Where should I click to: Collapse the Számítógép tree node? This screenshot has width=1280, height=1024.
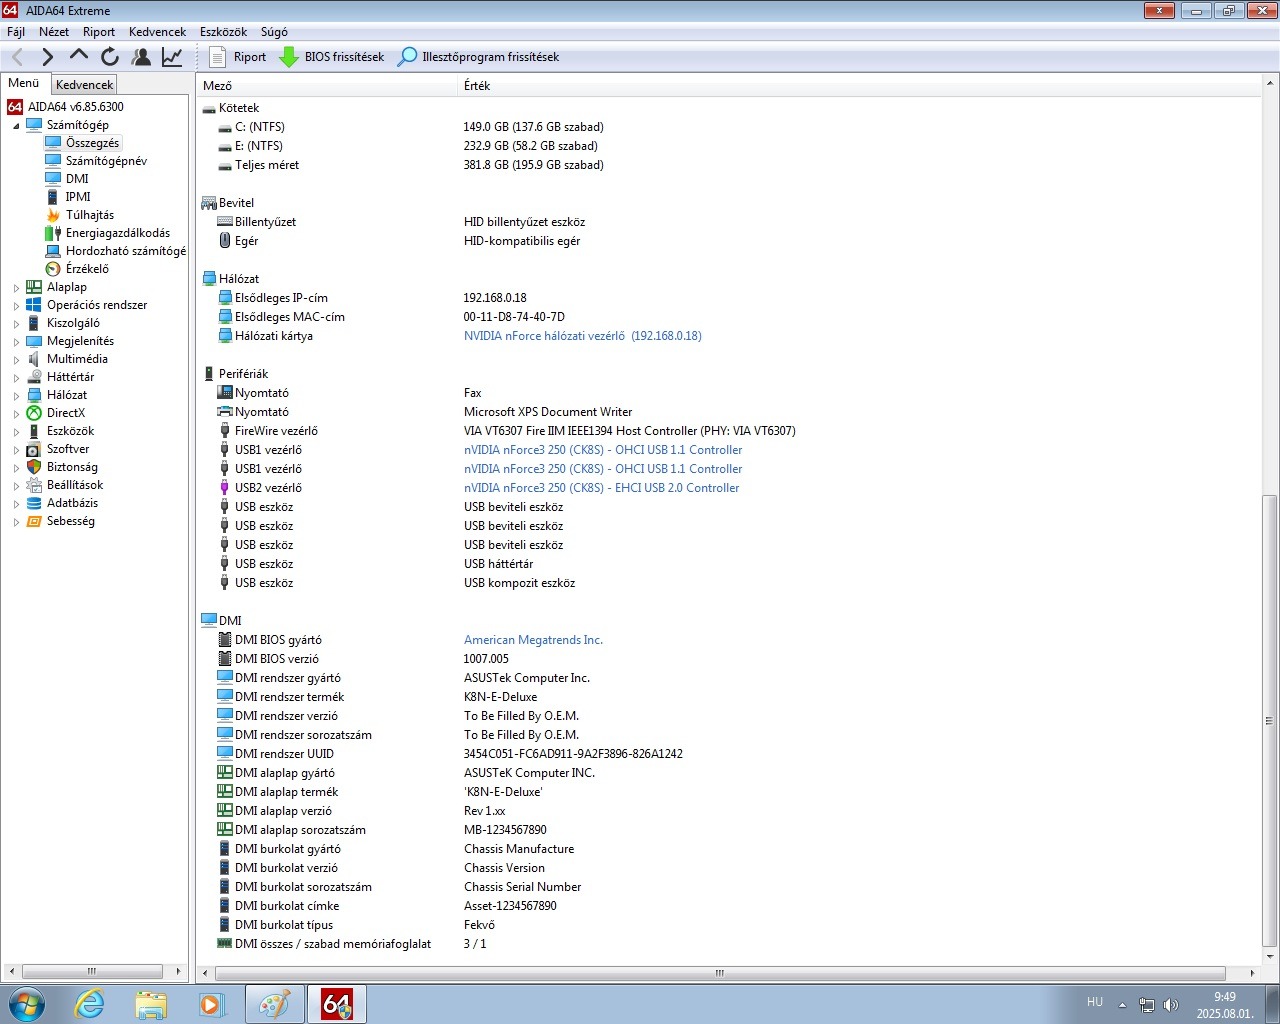(x=16, y=126)
